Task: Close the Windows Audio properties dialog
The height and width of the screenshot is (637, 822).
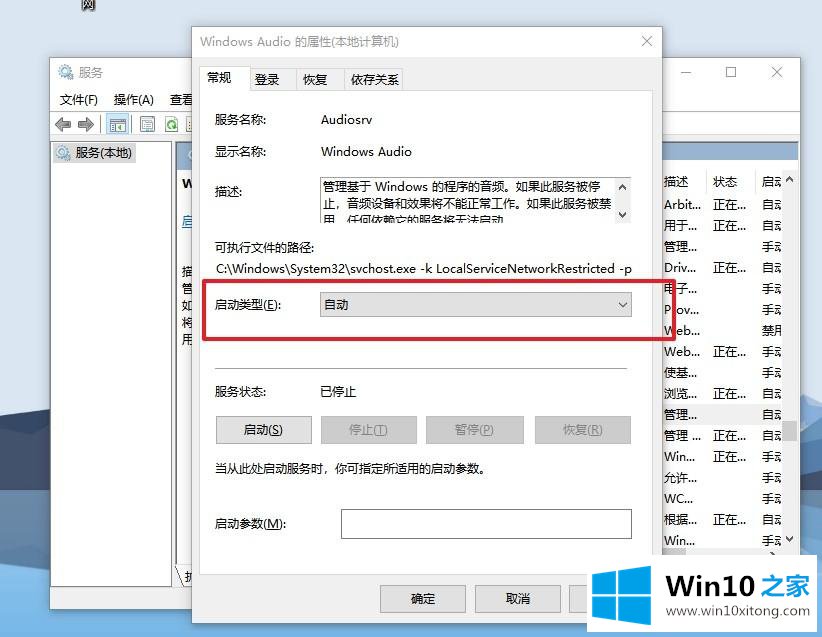Action: 647,41
